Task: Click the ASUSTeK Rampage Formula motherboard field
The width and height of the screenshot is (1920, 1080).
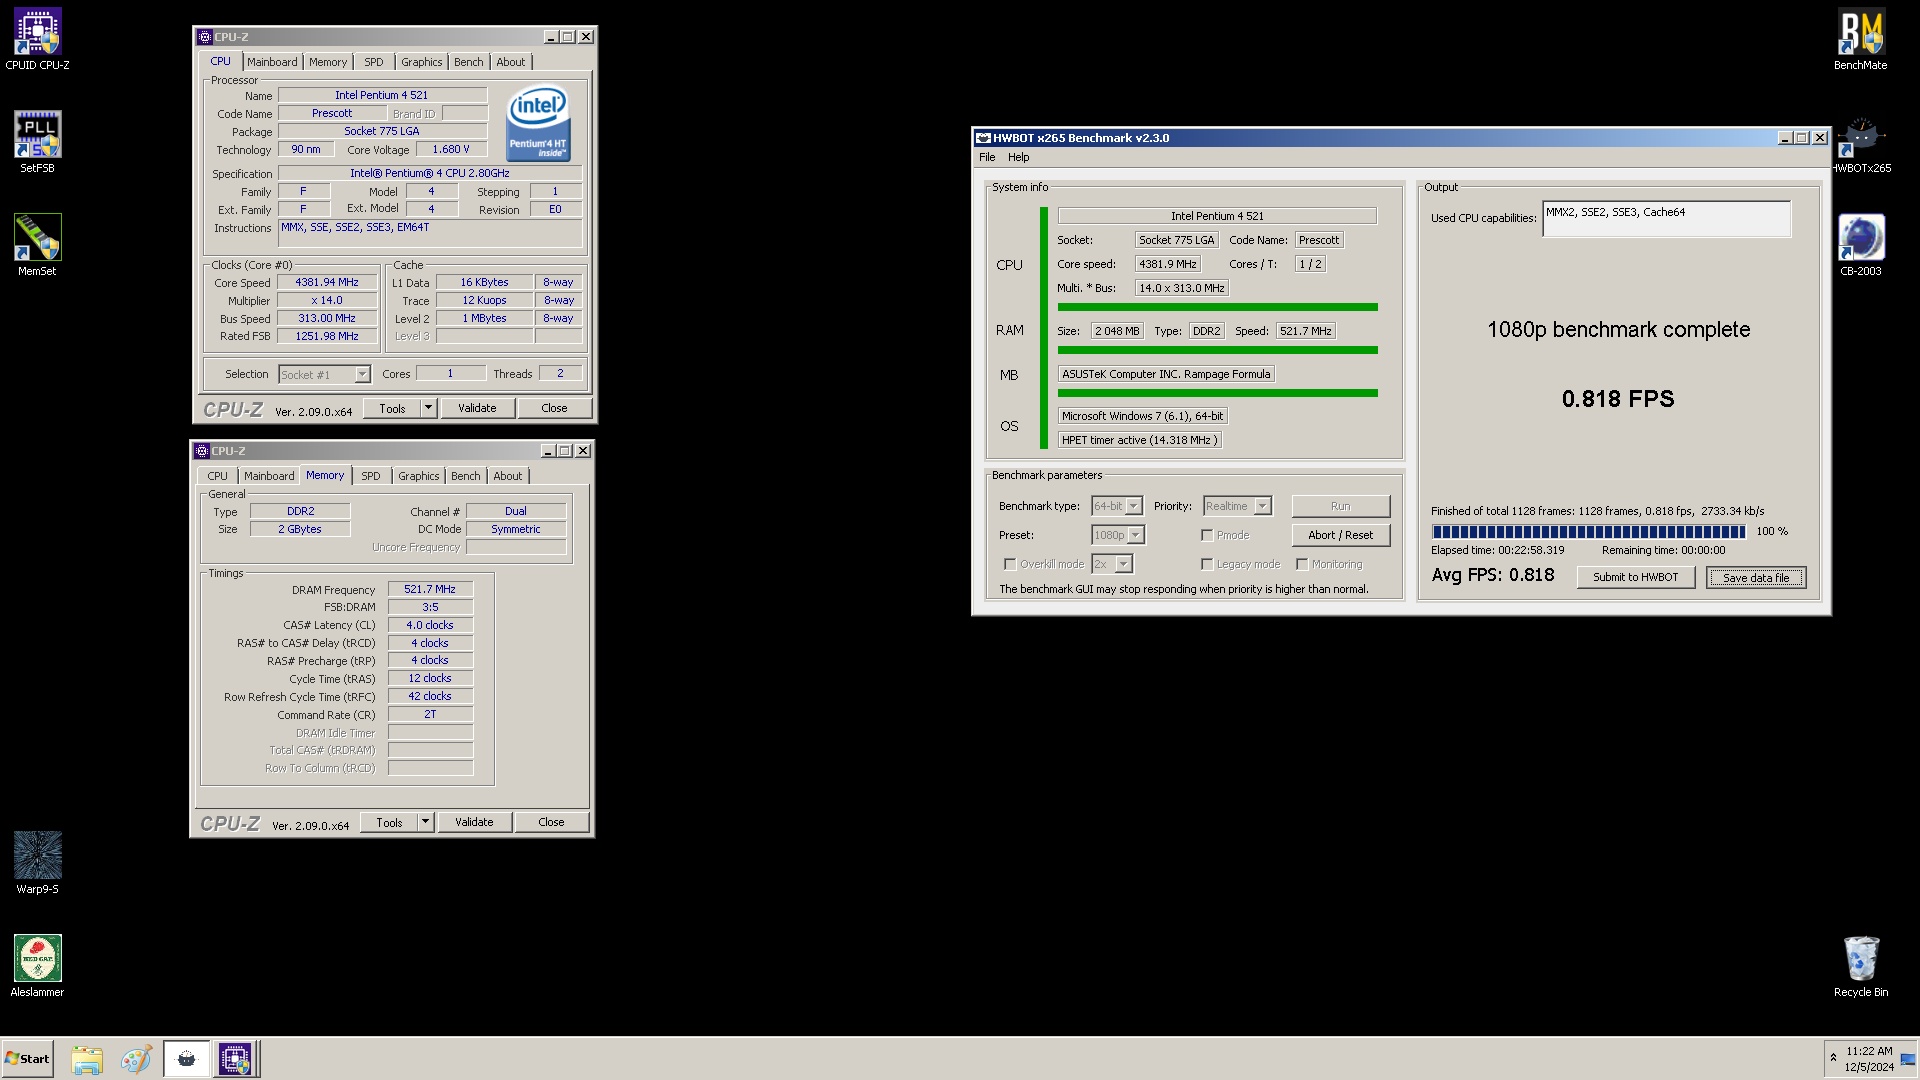Action: (1166, 374)
